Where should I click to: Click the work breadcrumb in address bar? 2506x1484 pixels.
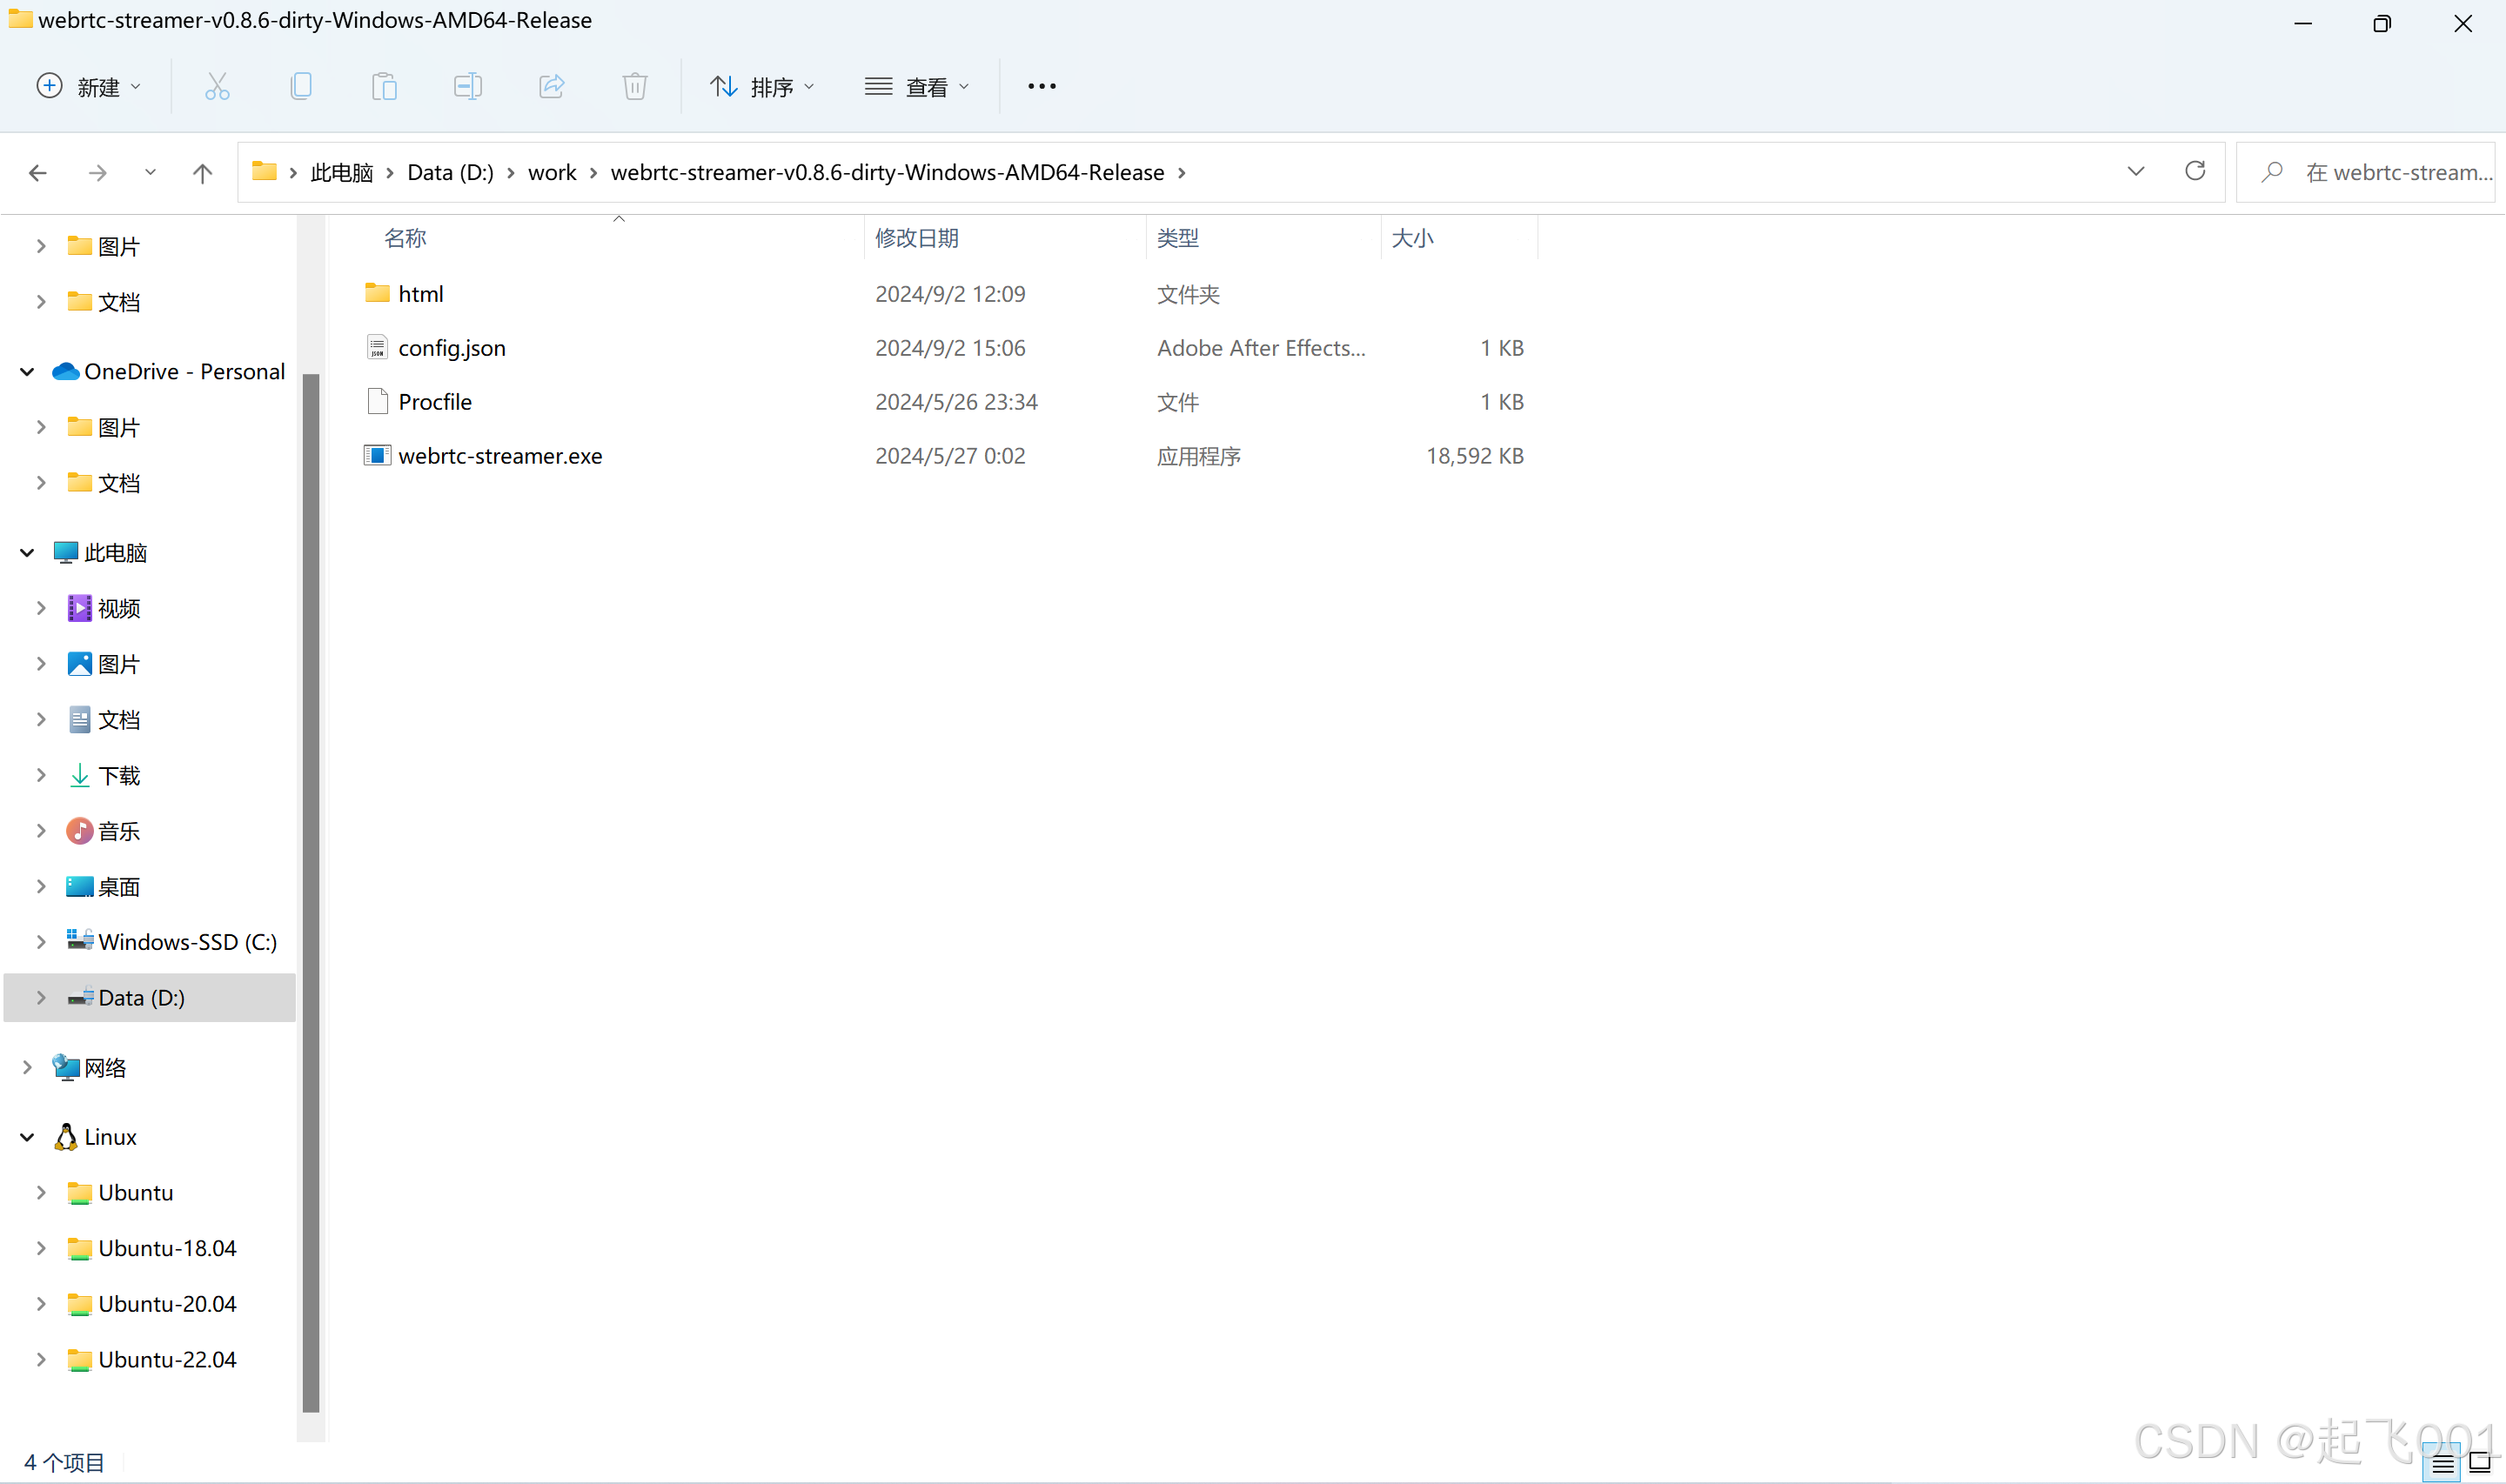(552, 173)
